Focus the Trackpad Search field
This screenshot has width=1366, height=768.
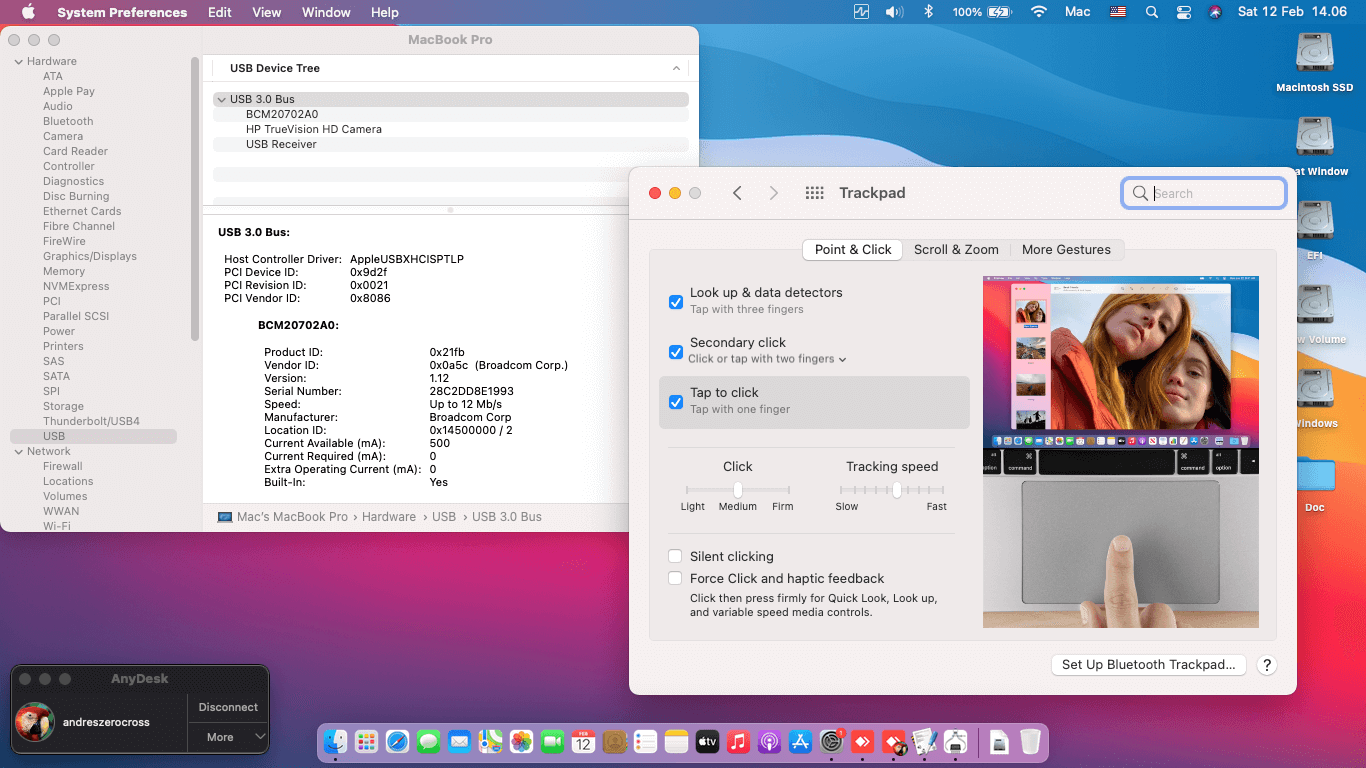coord(1204,193)
